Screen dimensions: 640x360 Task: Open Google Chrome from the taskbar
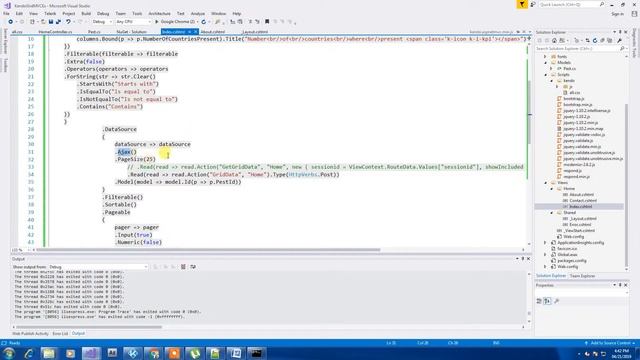pyautogui.click(x=154, y=353)
